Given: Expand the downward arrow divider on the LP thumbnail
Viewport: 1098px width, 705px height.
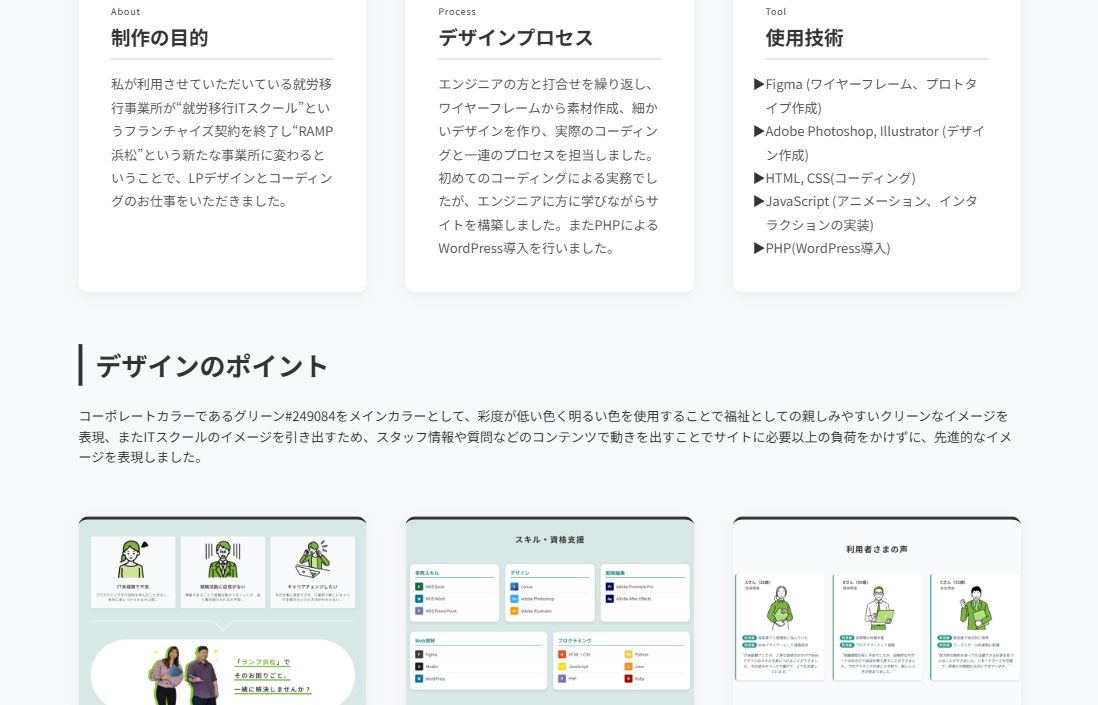Looking at the screenshot, I should pos(222,625).
